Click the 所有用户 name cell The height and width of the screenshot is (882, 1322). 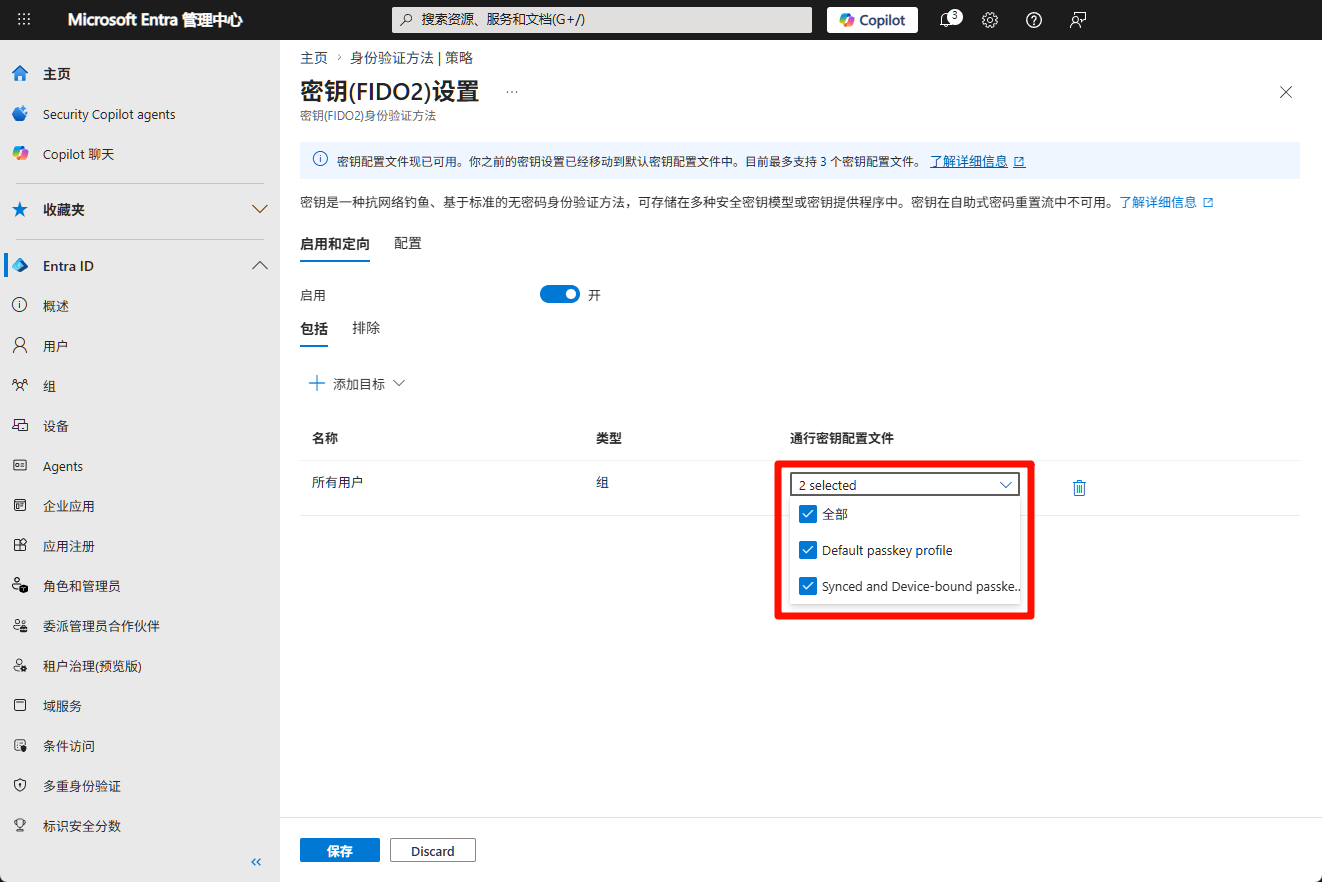337,482
